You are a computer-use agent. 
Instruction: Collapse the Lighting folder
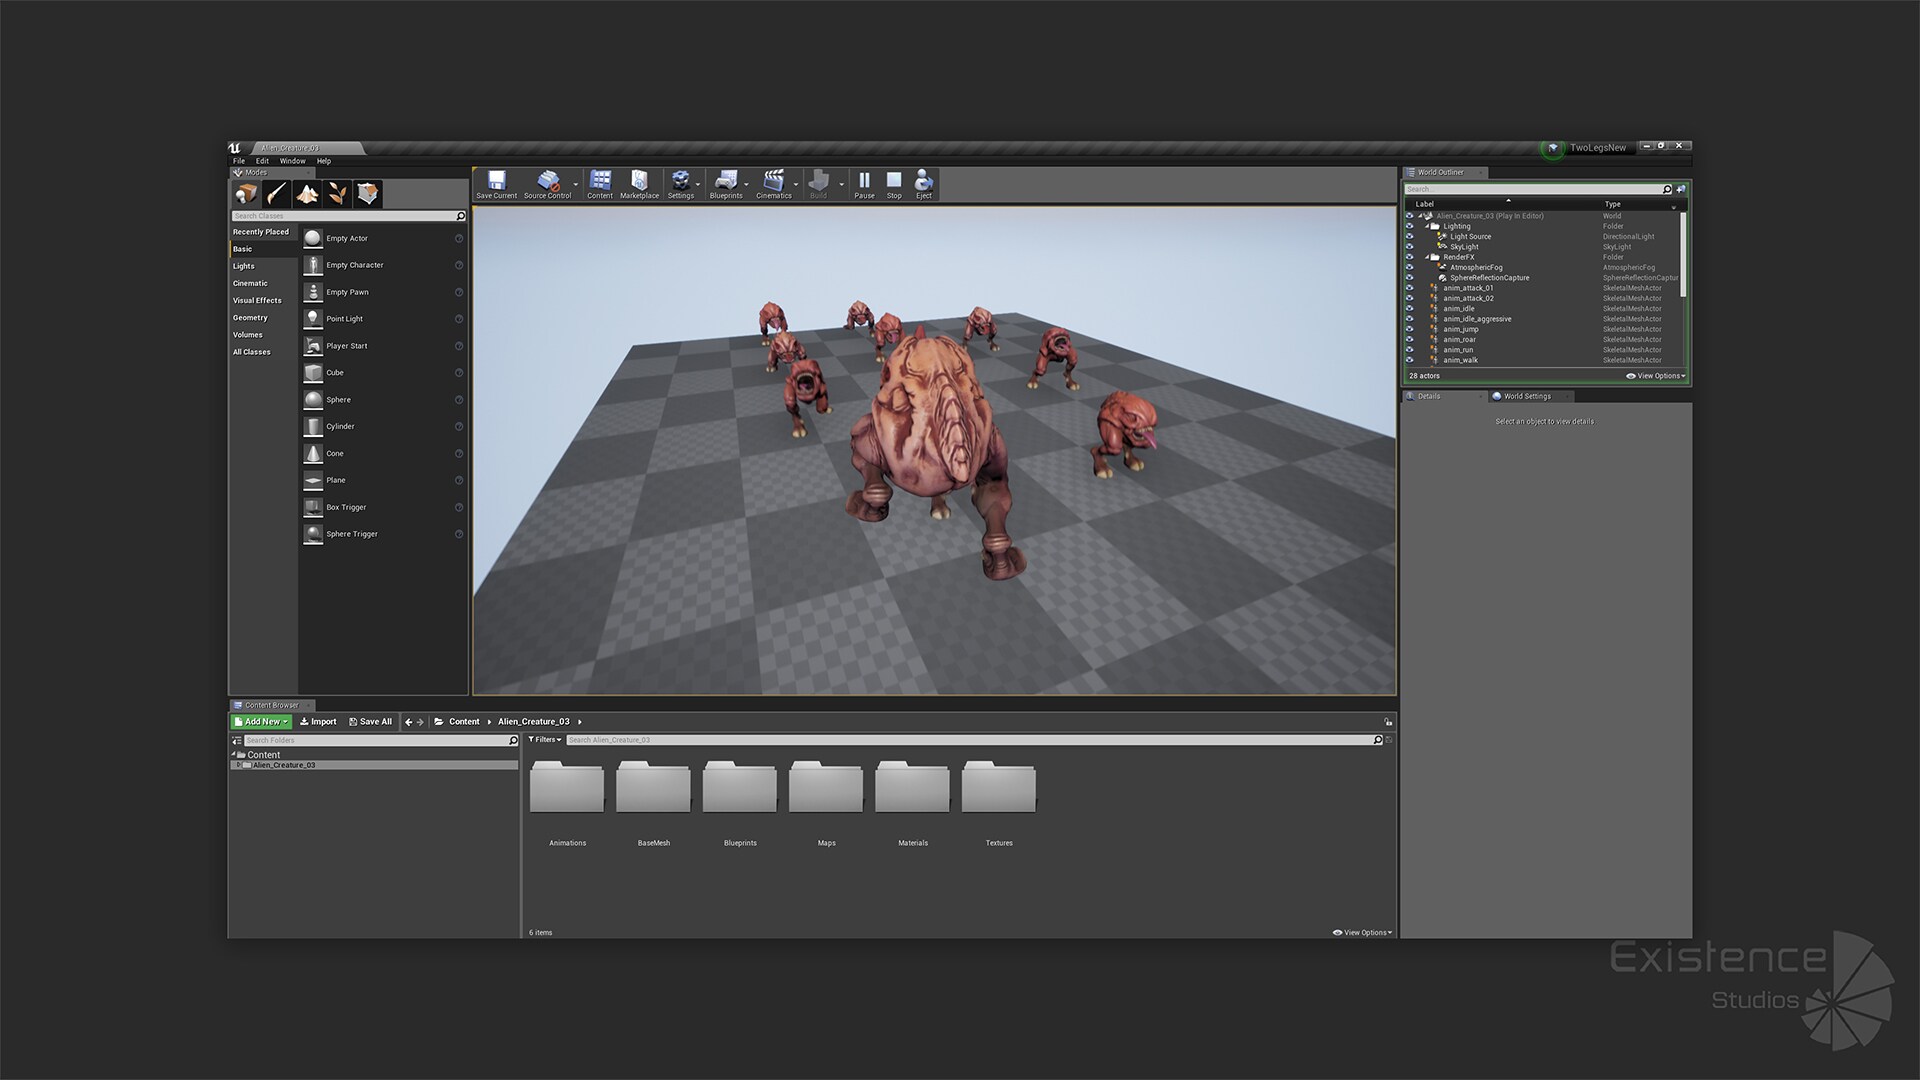coord(1427,226)
